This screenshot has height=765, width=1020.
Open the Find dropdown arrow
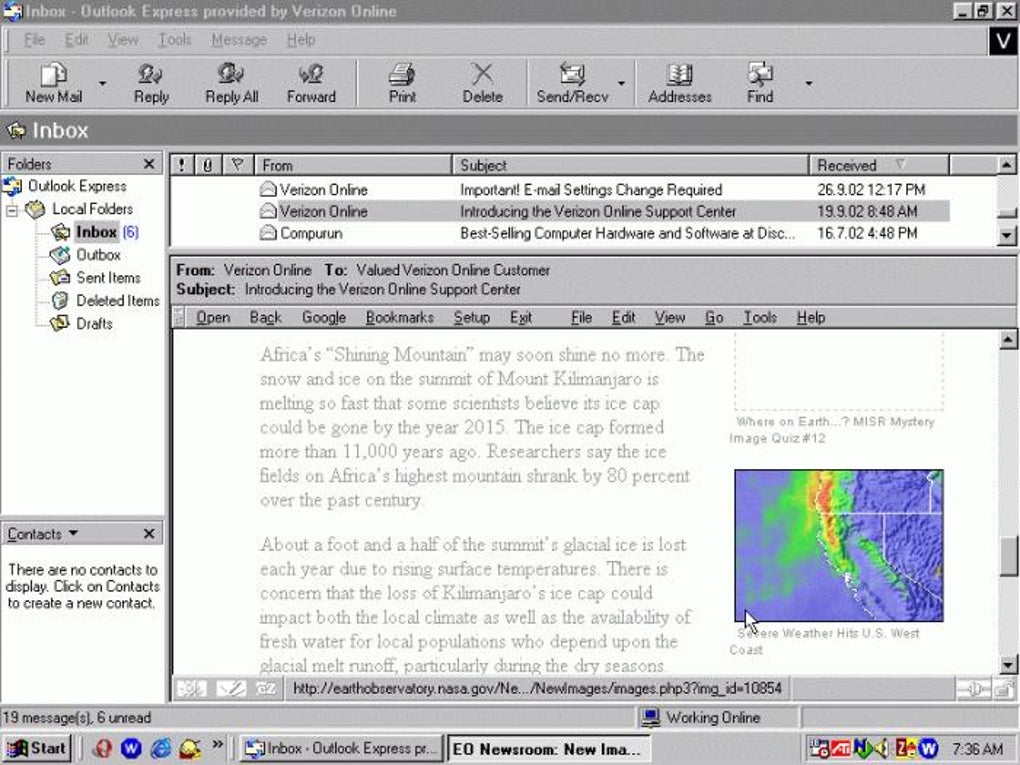[809, 83]
